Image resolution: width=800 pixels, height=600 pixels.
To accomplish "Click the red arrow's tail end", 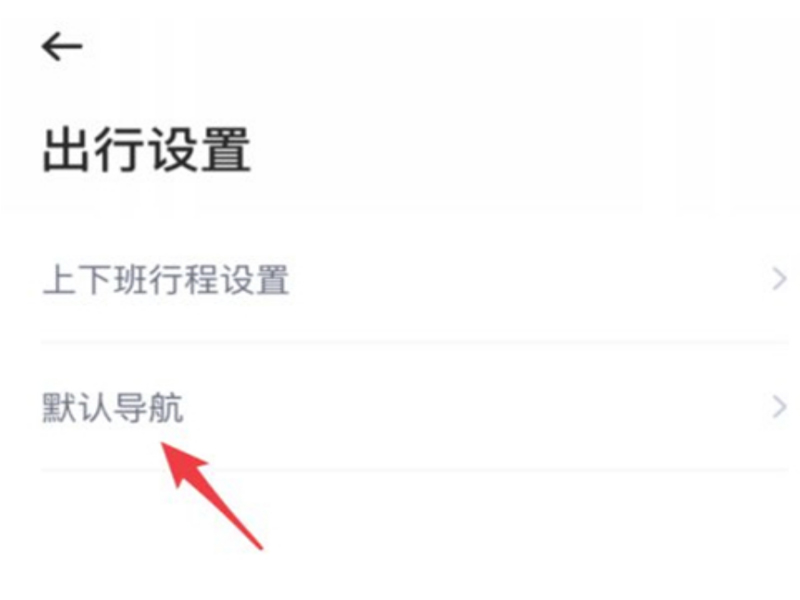I will pyautogui.click(x=260, y=546).
